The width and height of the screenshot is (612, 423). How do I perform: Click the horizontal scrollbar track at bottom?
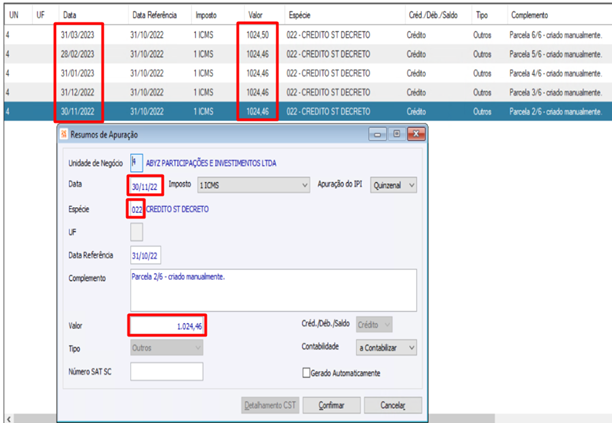click(554, 419)
